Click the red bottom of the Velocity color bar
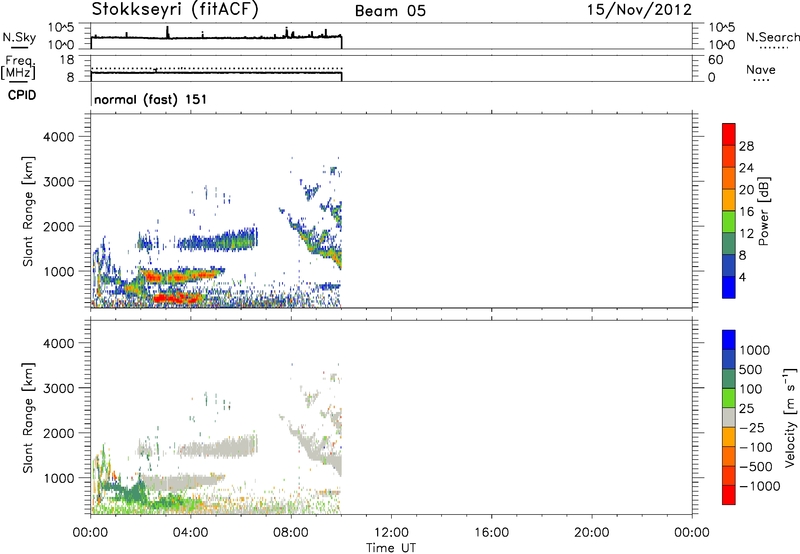Screen dimensions: 800x554 tap(729, 495)
